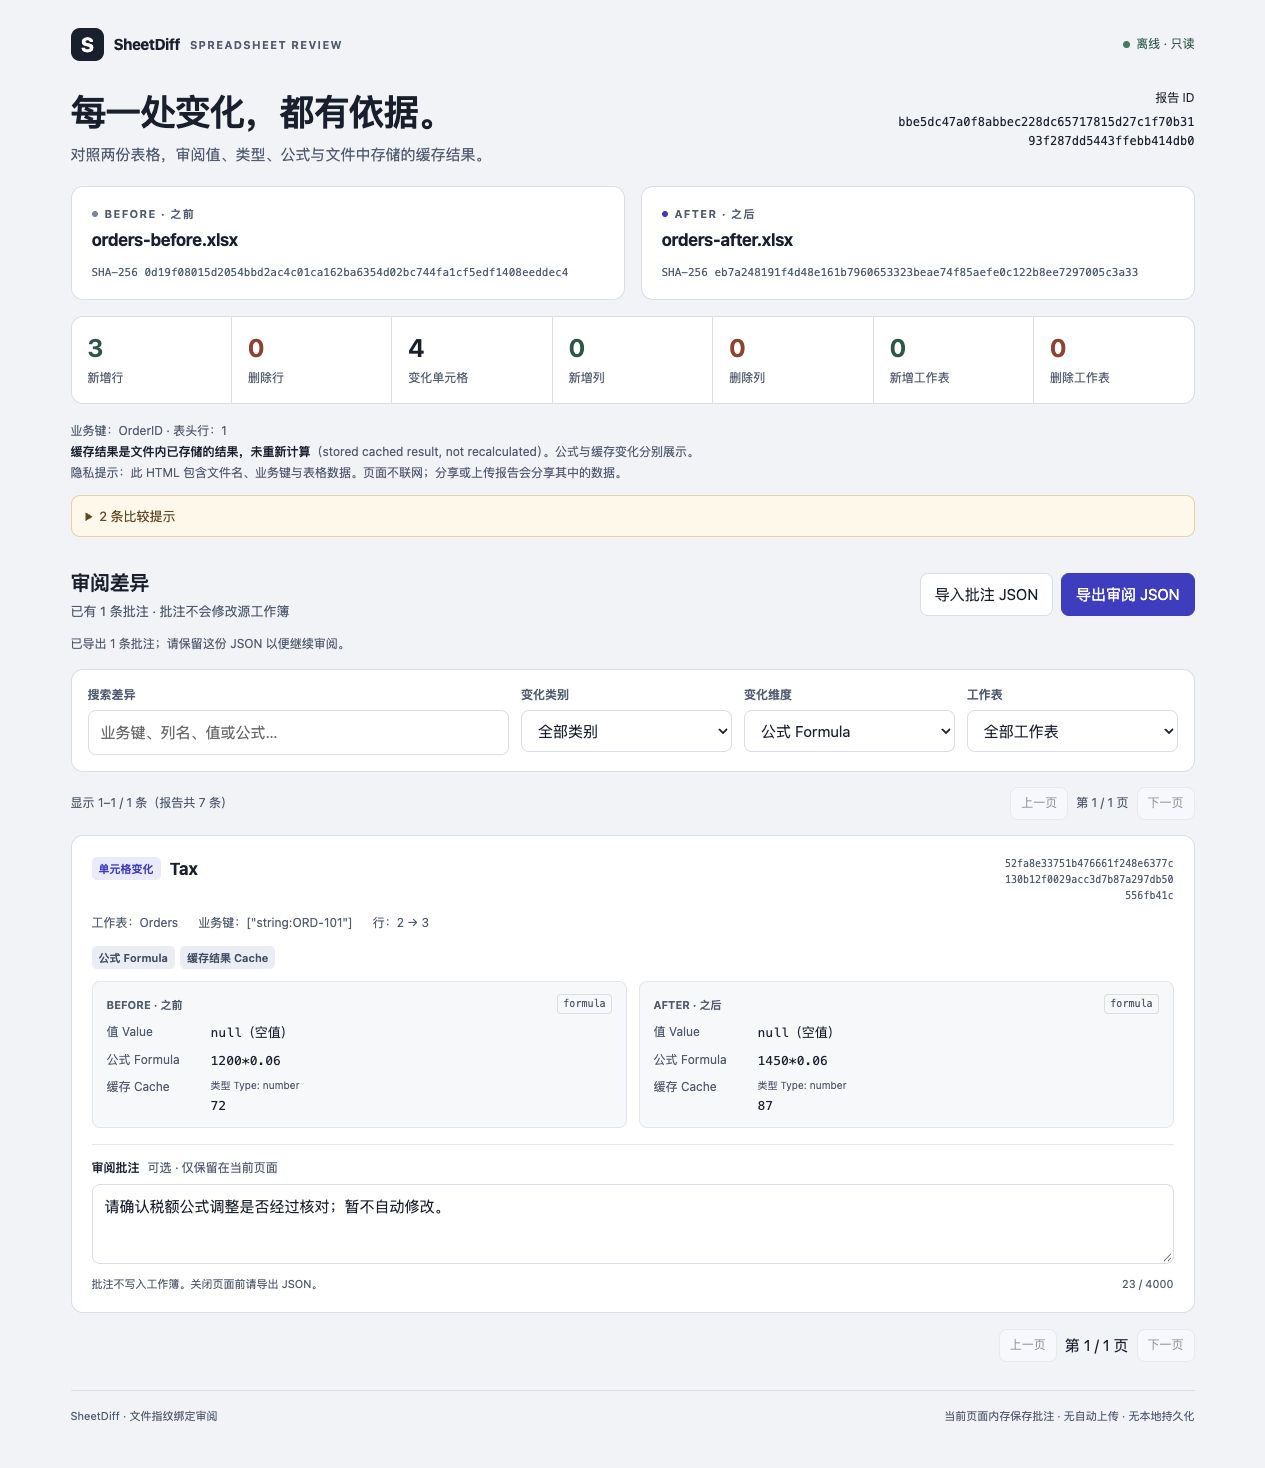Viewport: 1265px width, 1468px height.
Task: Click the SheetDiff brand name
Action: 147,45
